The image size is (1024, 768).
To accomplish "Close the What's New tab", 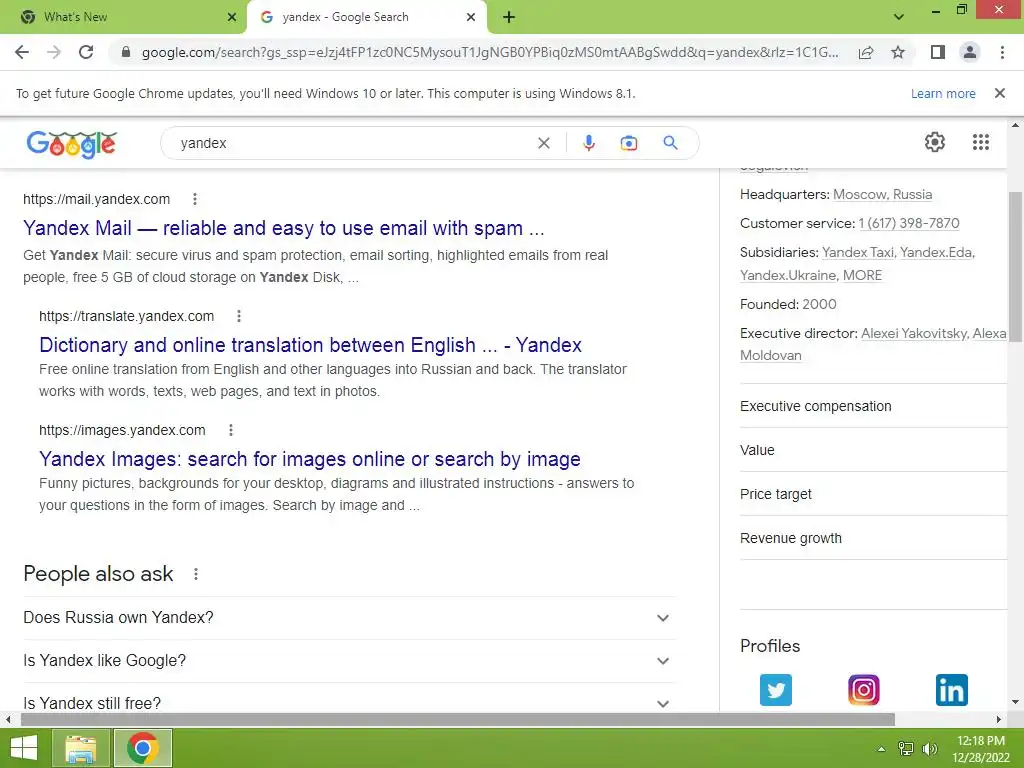I will (x=231, y=17).
